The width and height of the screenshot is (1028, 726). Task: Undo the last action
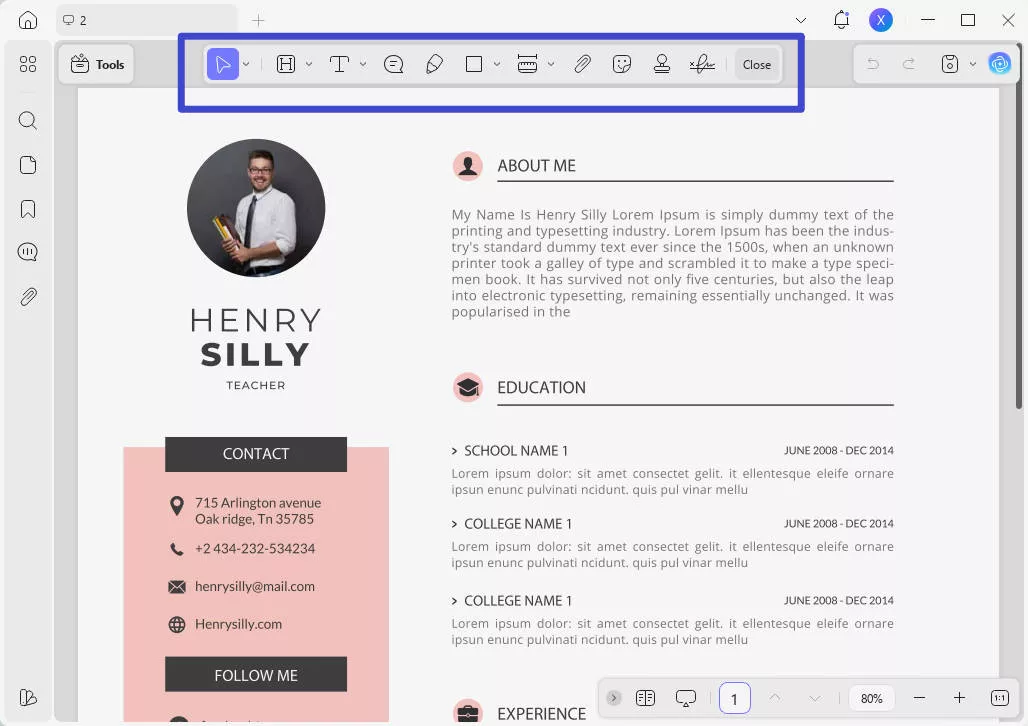pos(873,64)
